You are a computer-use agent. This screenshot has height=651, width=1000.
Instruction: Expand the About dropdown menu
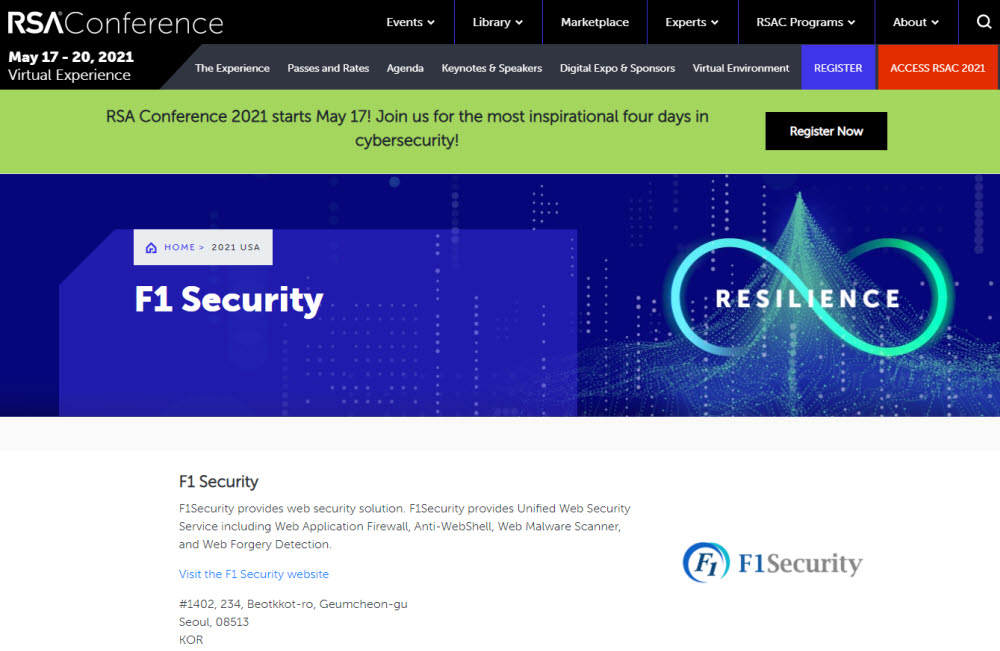click(x=916, y=22)
